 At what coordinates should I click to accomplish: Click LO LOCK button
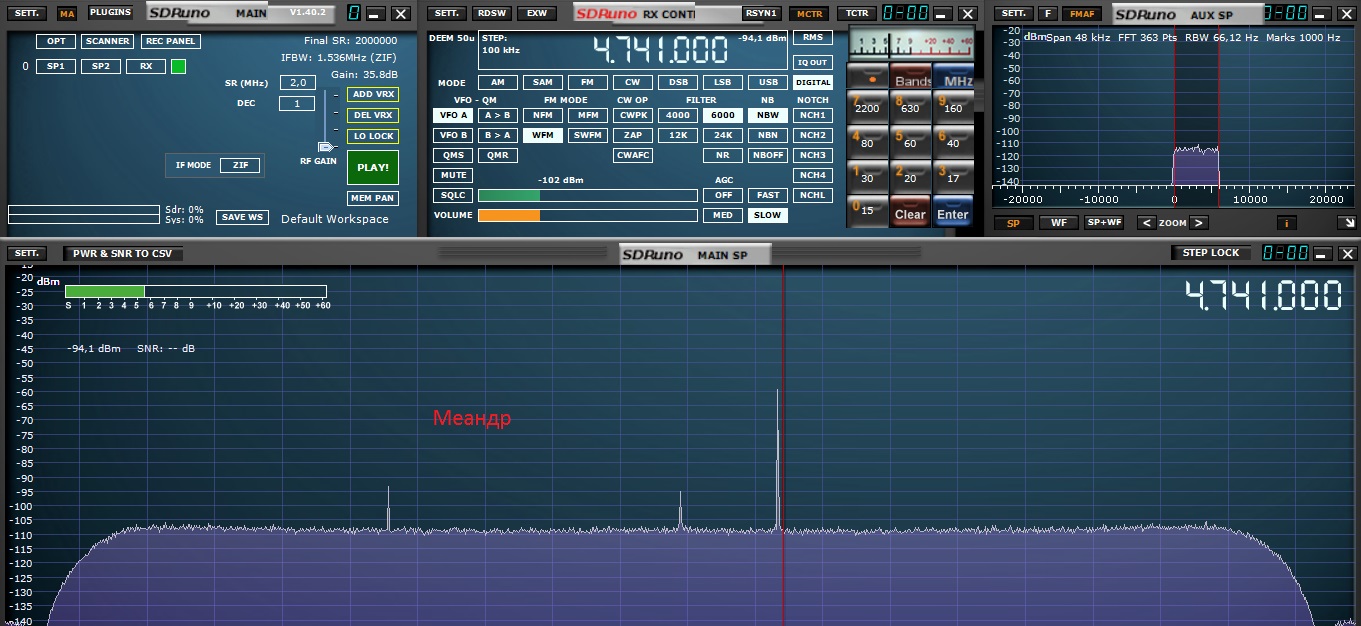372,136
